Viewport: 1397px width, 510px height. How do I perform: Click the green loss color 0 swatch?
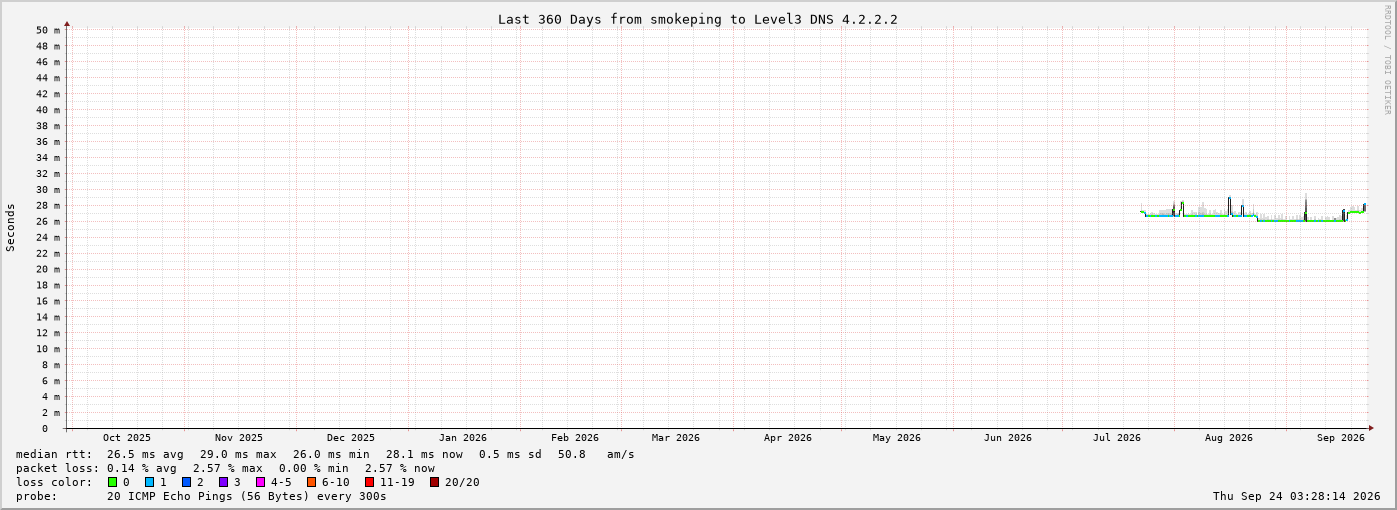pyautogui.click(x=113, y=482)
